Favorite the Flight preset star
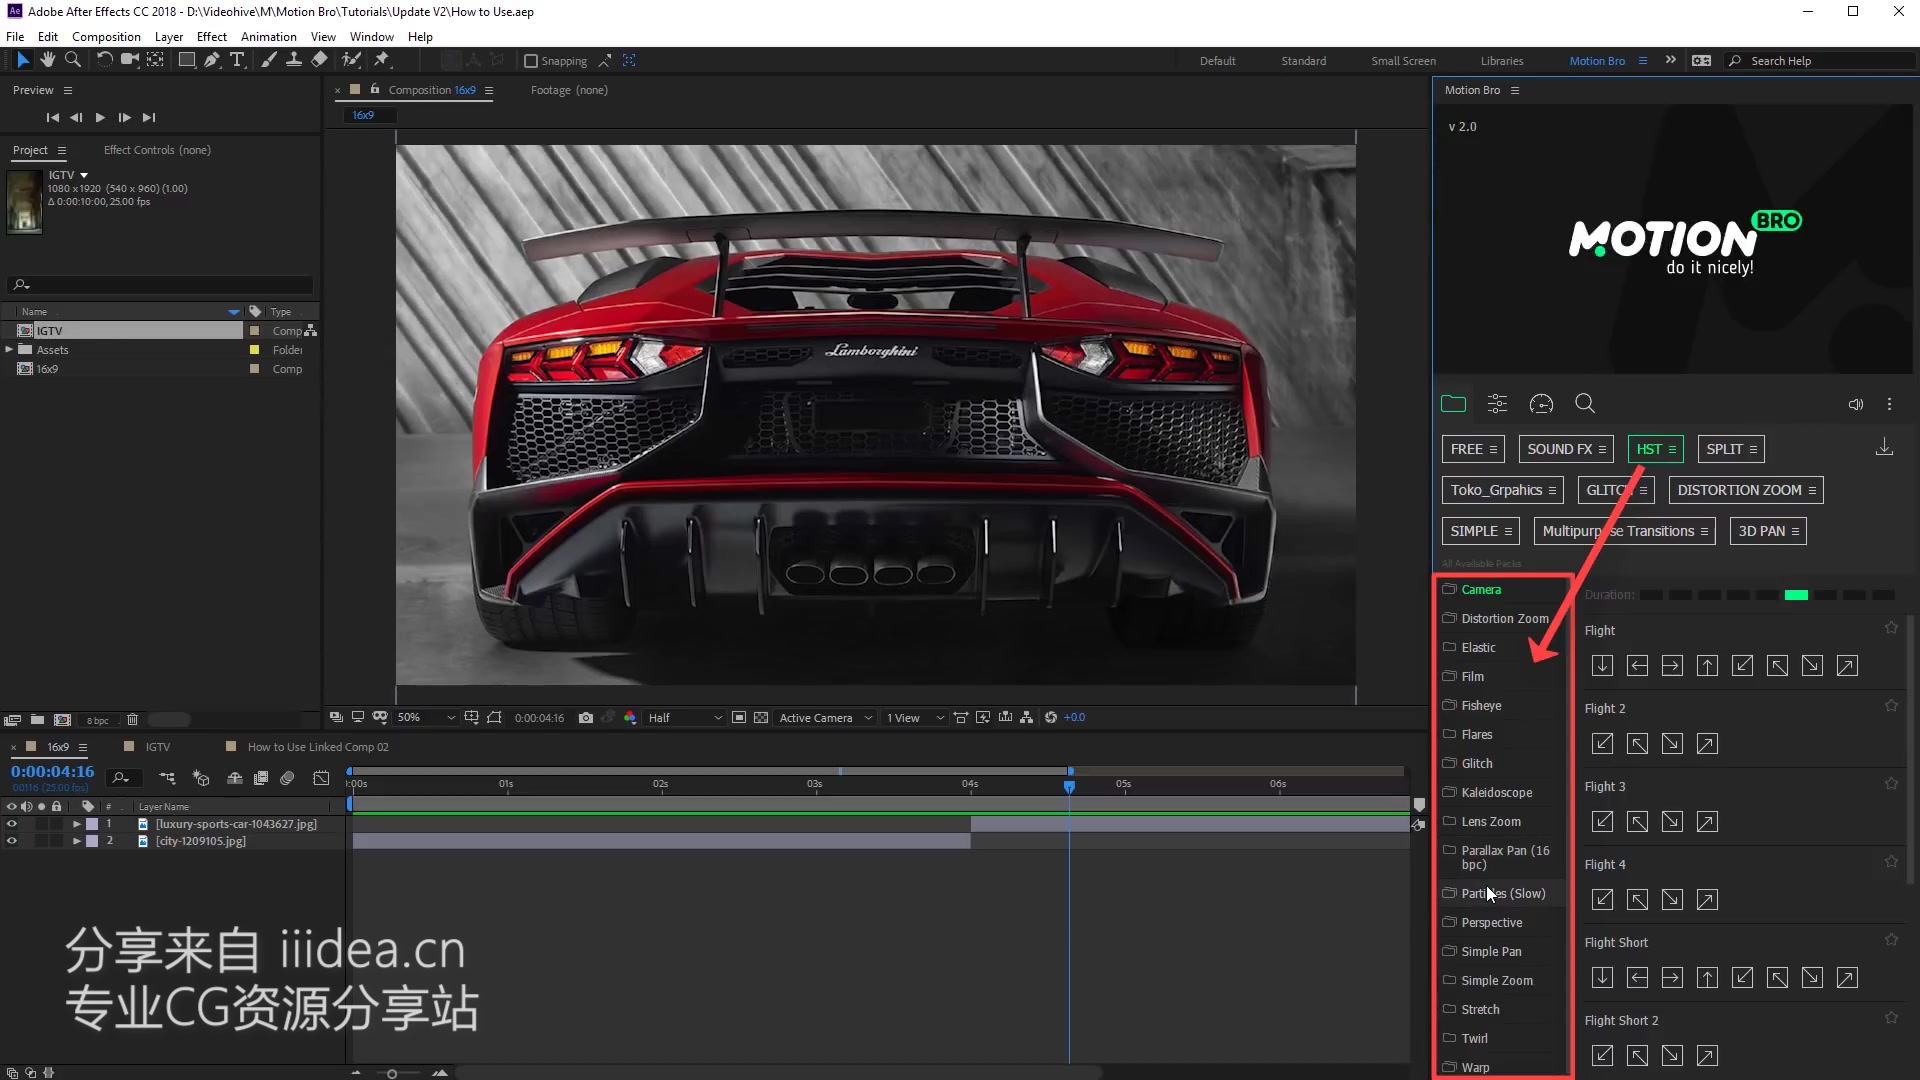 (x=1891, y=628)
